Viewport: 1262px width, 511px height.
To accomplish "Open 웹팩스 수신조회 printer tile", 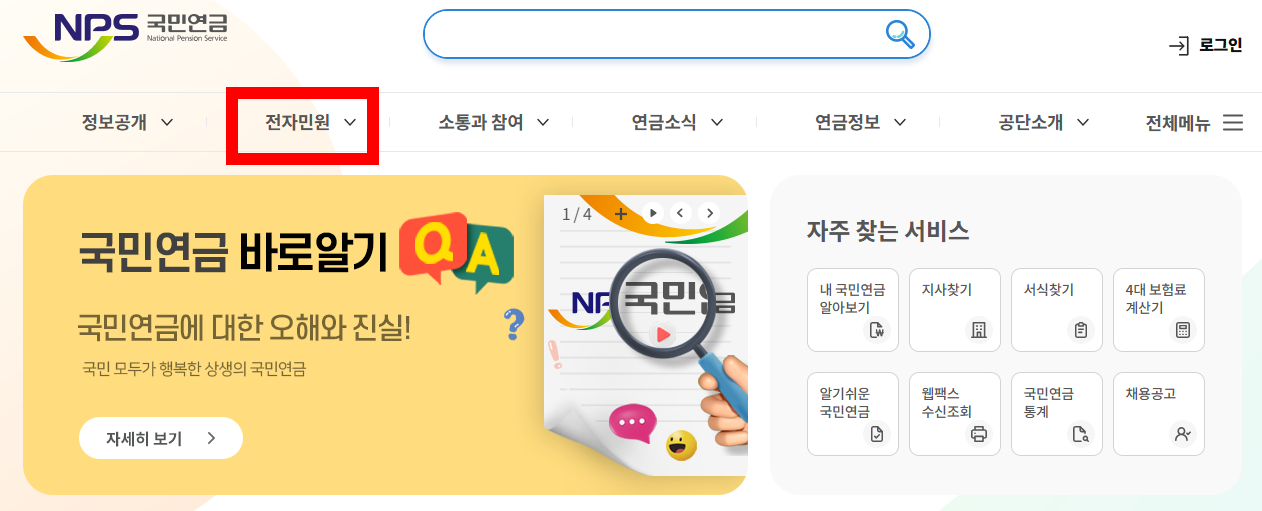I will (x=955, y=414).
